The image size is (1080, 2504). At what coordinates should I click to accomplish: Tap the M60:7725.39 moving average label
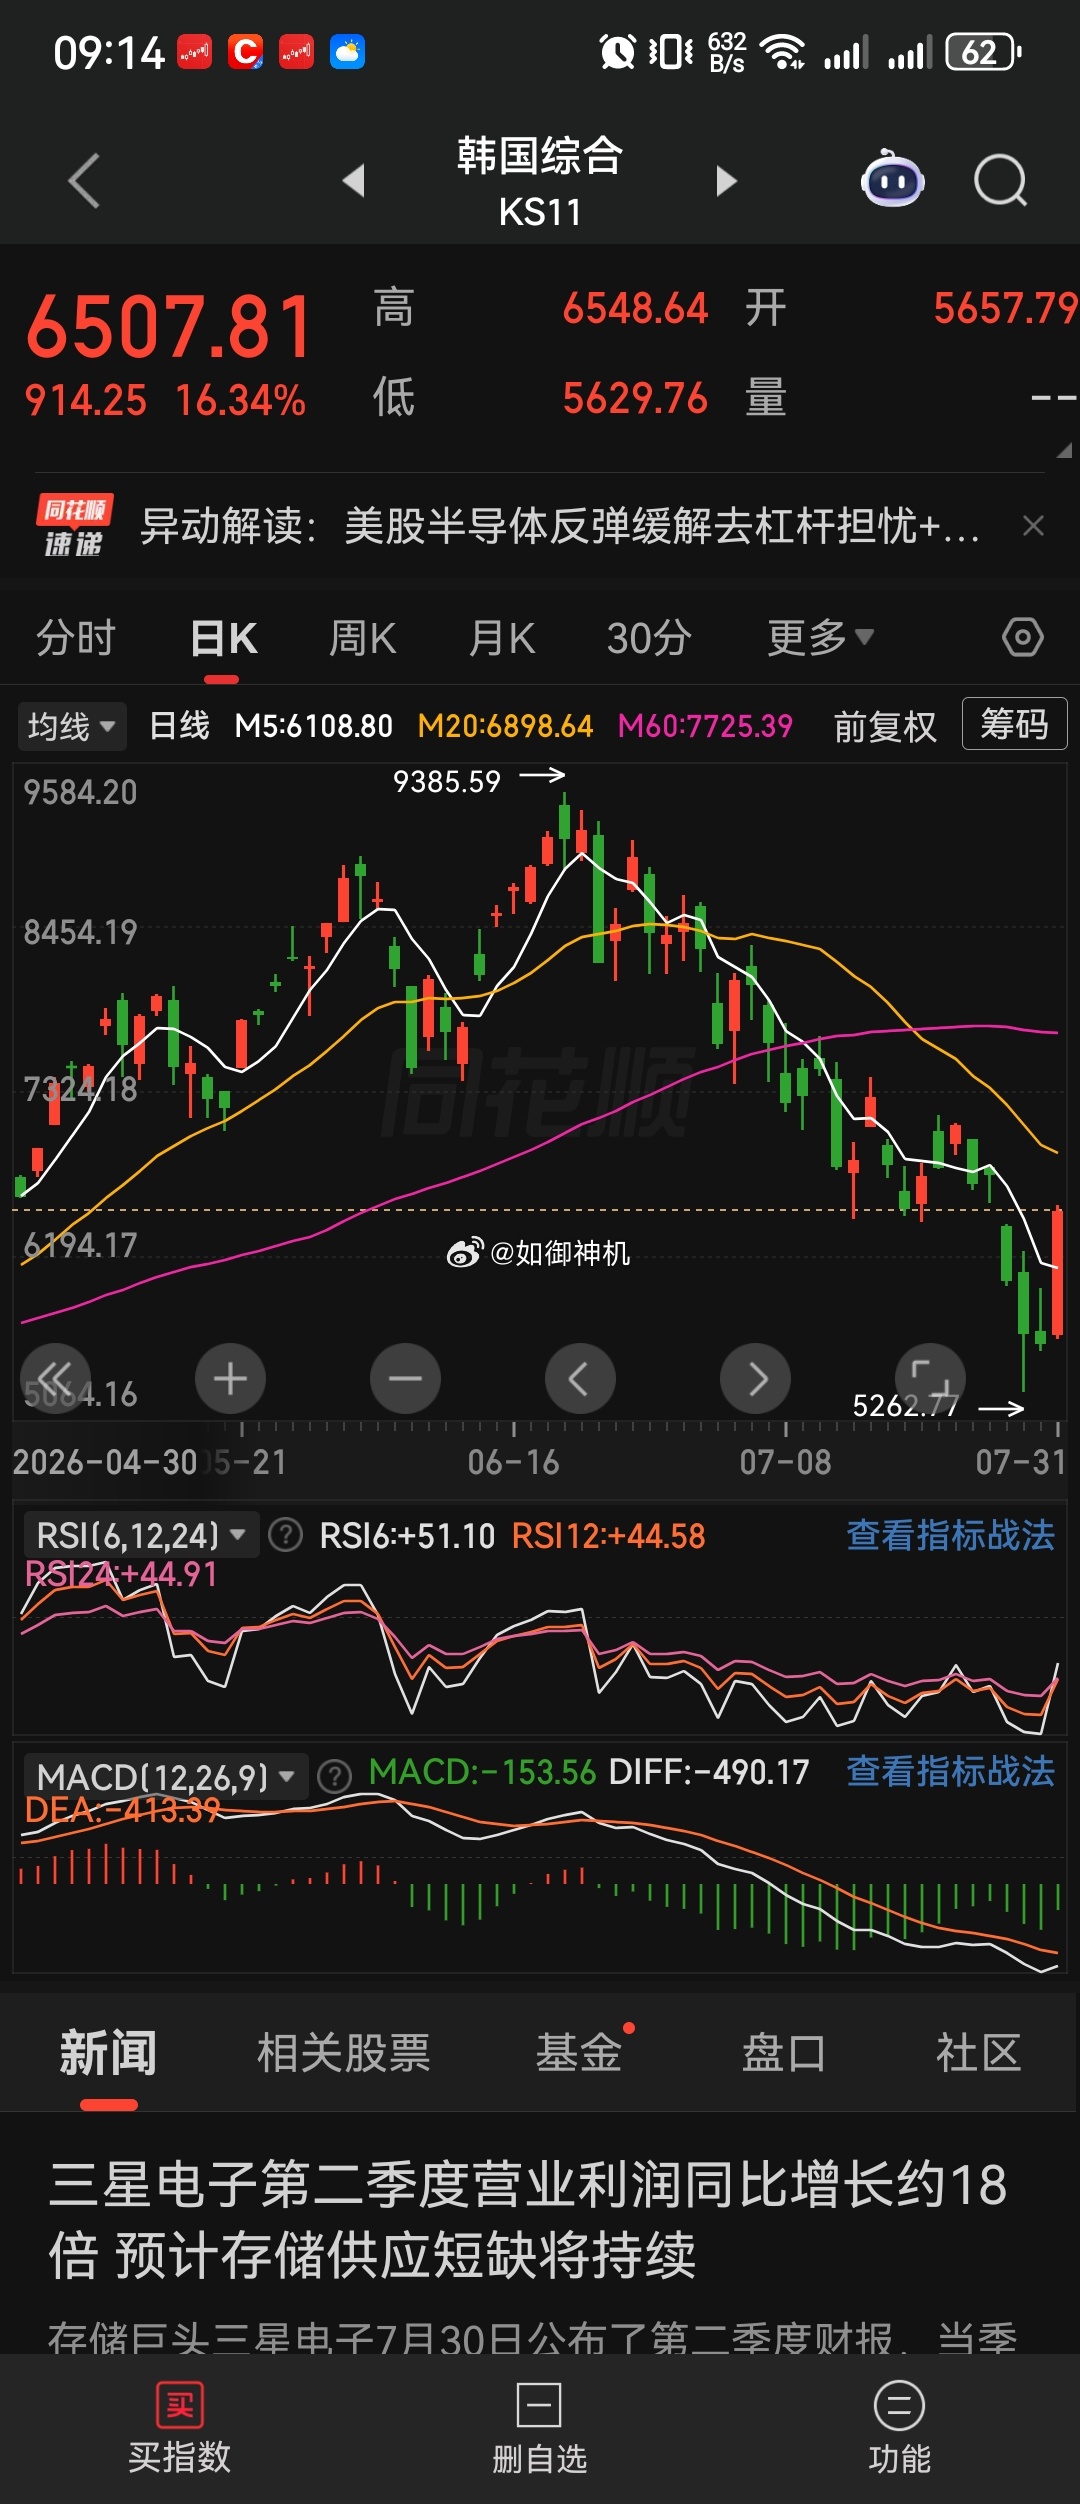pos(705,726)
